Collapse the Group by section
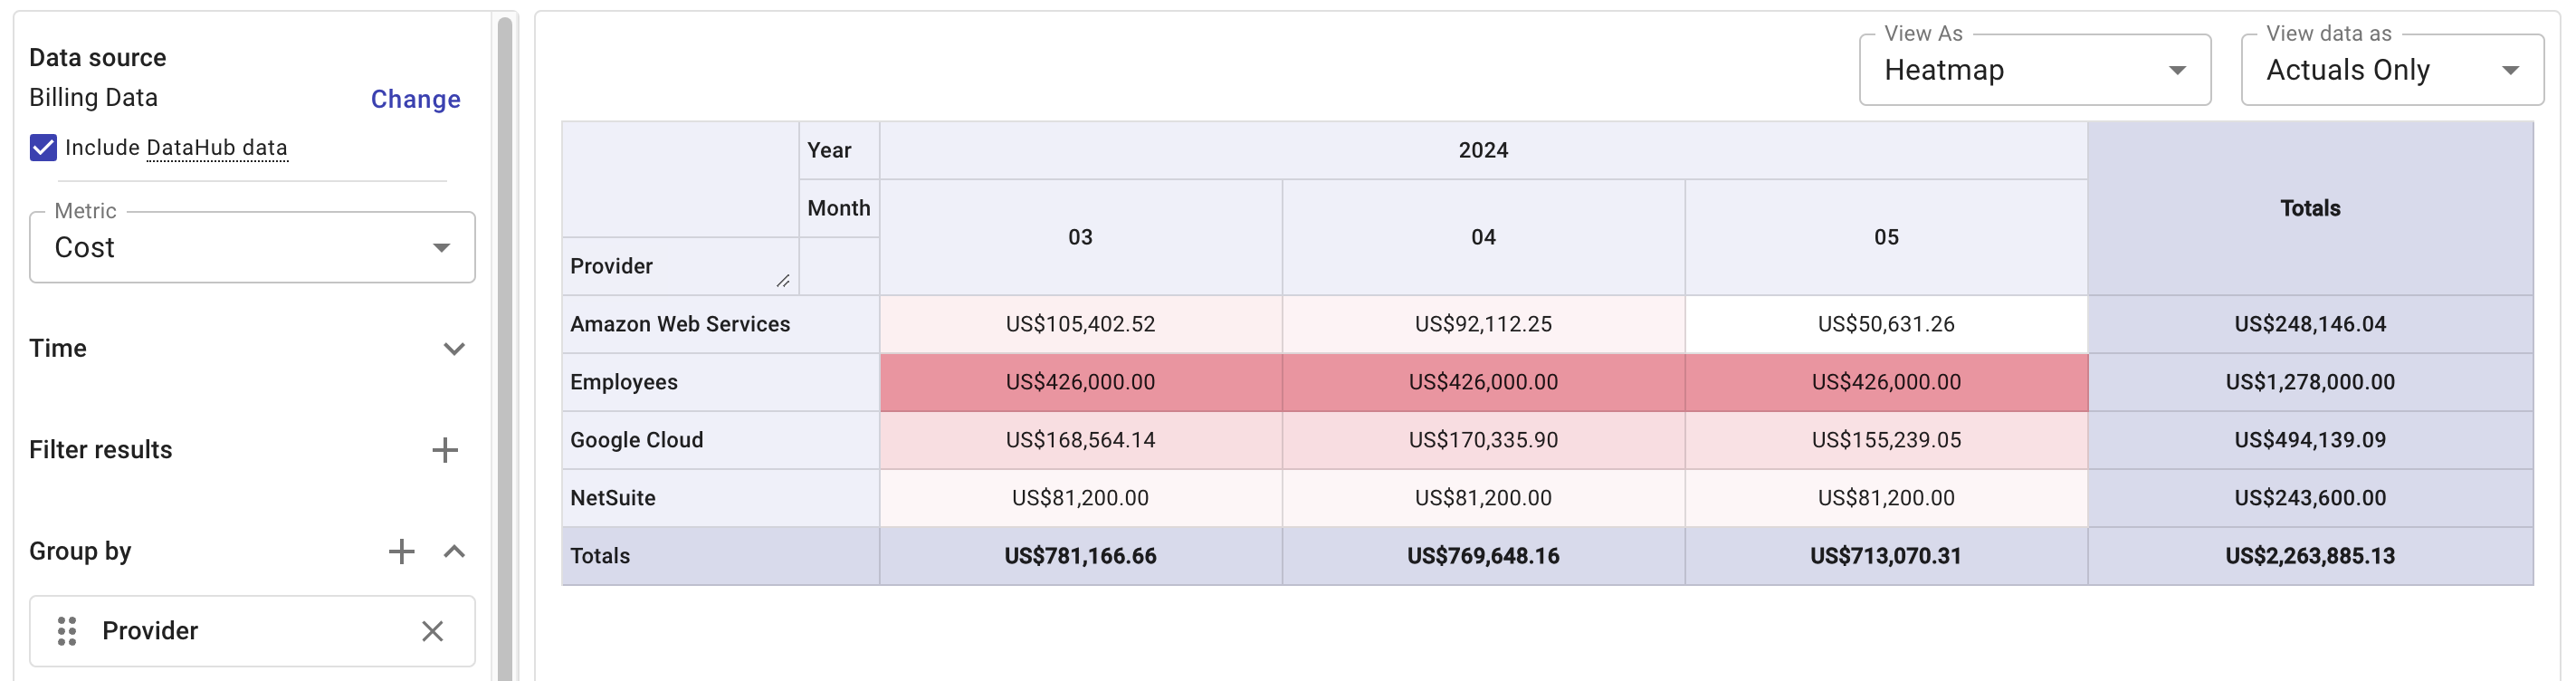The width and height of the screenshot is (2576, 681). pos(454,551)
